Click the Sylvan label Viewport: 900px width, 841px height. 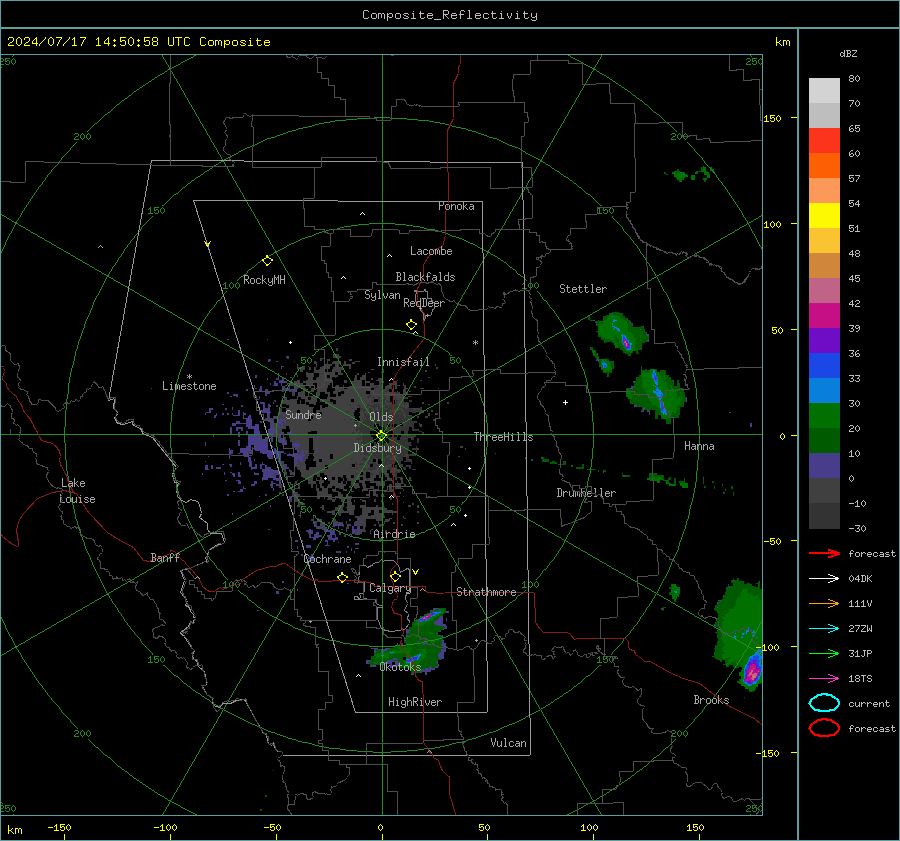tap(382, 295)
